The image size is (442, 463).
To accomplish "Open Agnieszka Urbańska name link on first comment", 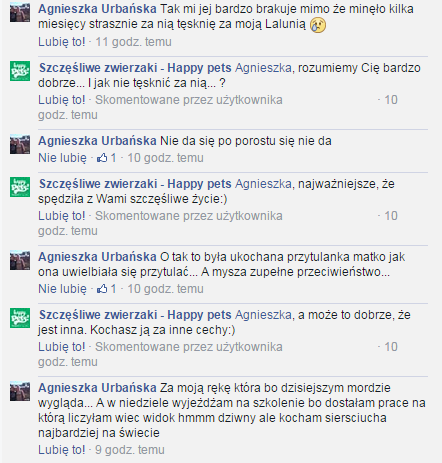I will [97, 9].
